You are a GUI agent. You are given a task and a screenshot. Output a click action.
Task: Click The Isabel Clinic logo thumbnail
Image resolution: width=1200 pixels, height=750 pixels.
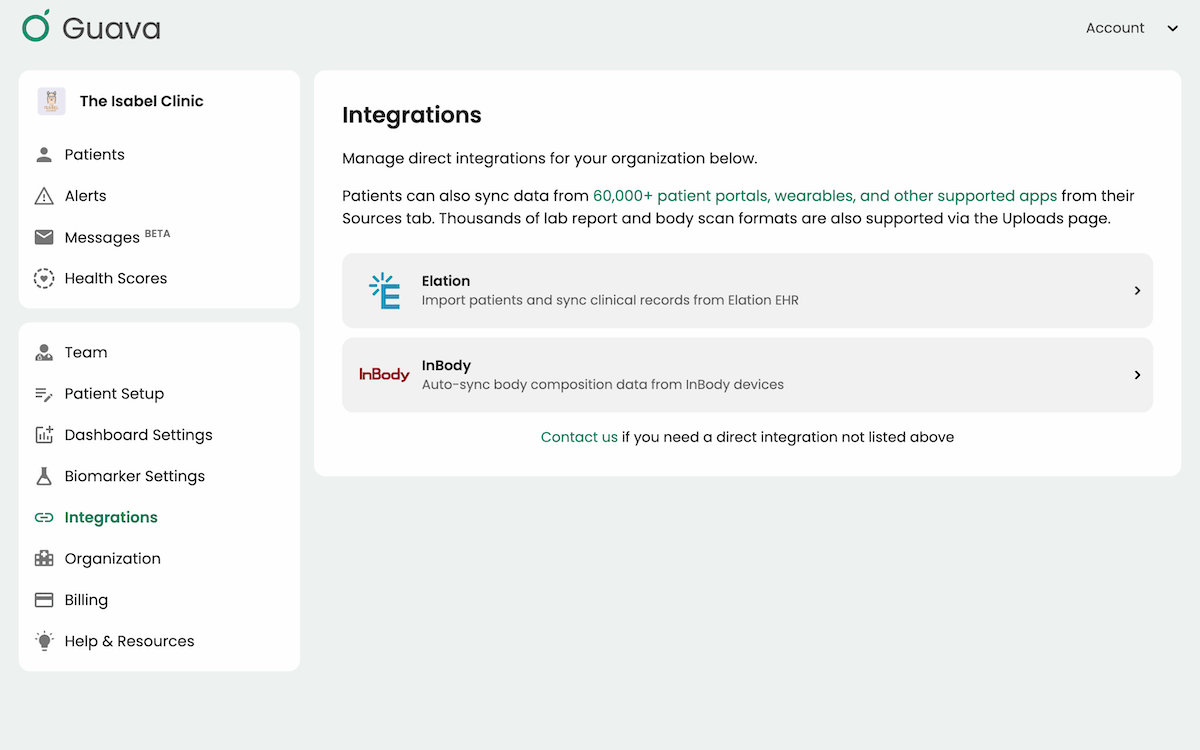coord(51,101)
